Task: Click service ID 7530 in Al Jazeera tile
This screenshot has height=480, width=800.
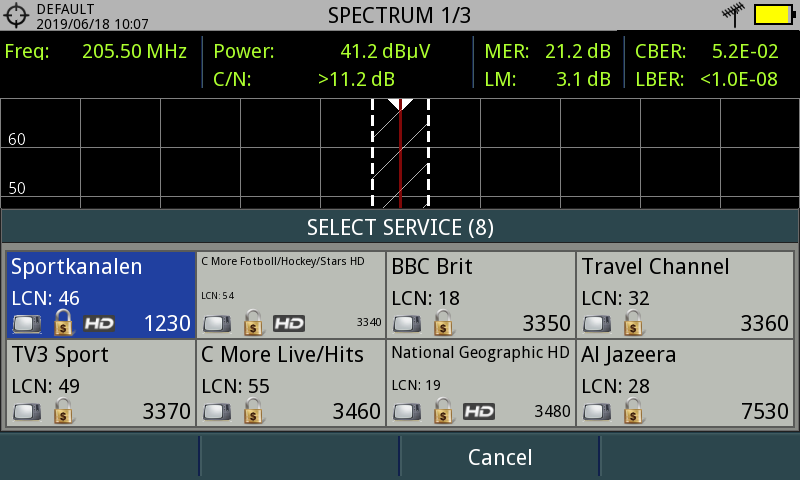Action: (x=765, y=411)
